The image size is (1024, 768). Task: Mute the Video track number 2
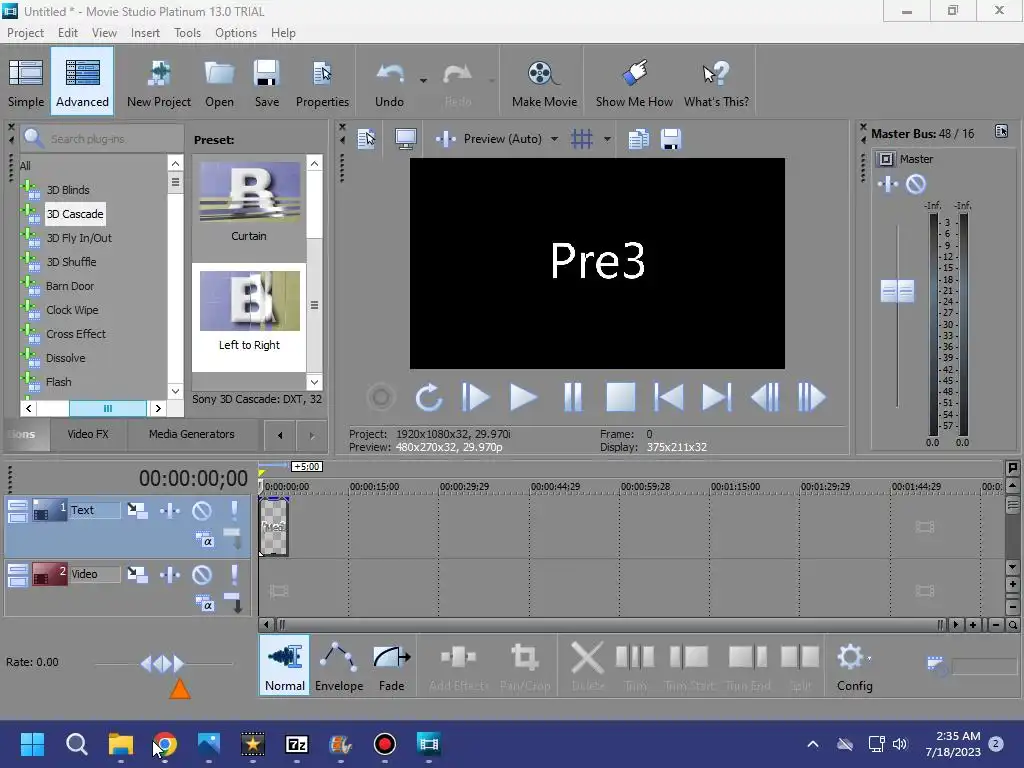(x=202, y=575)
